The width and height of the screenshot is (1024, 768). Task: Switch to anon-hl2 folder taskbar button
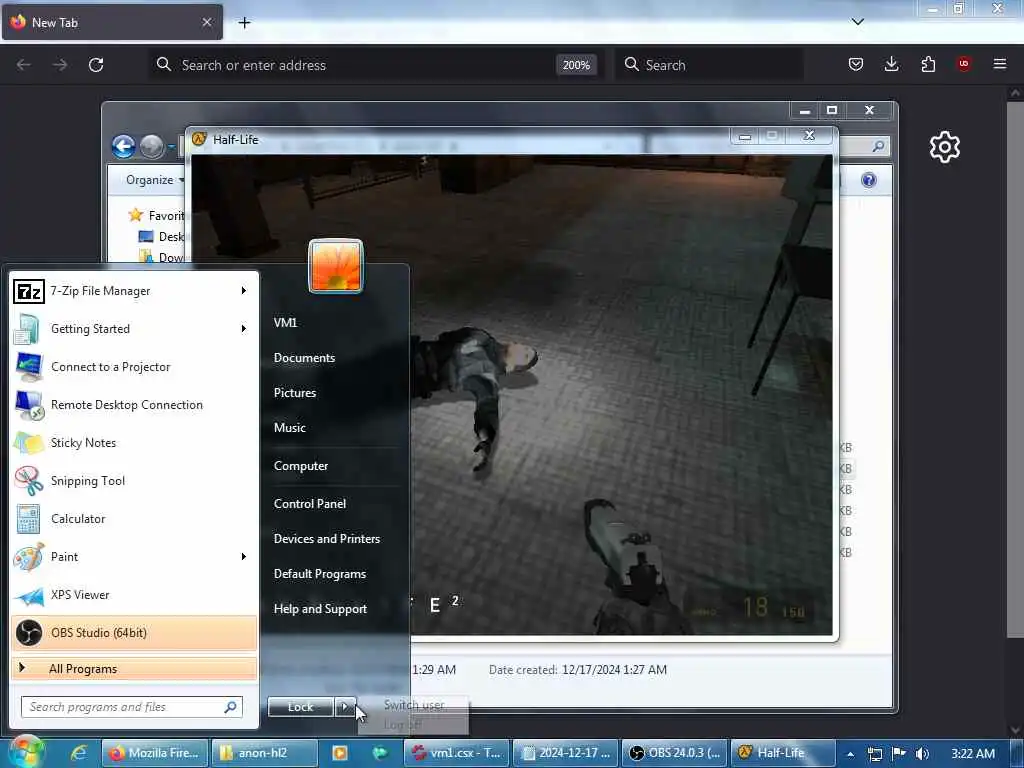point(264,753)
